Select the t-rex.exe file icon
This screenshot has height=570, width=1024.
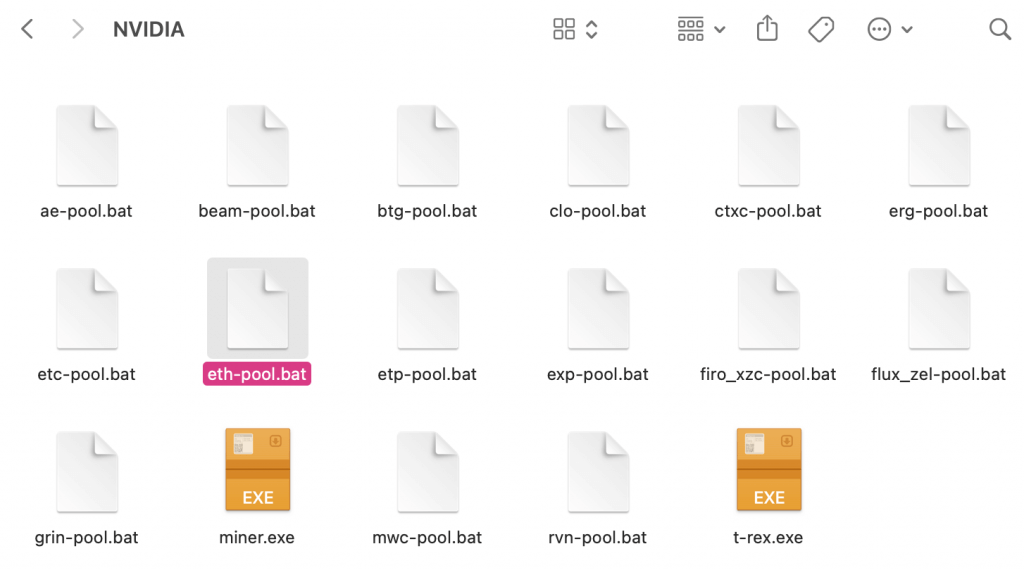coord(768,470)
